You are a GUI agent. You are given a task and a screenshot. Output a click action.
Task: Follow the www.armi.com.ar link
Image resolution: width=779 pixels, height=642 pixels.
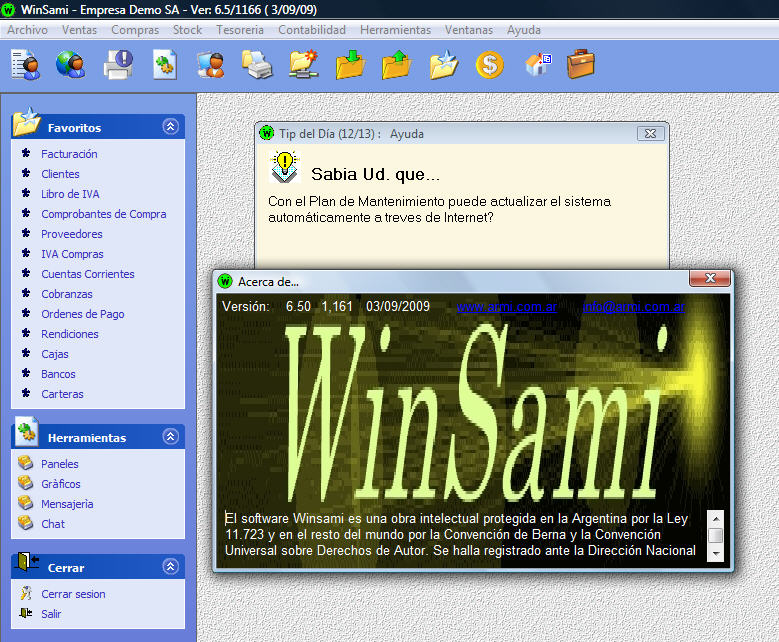point(507,307)
